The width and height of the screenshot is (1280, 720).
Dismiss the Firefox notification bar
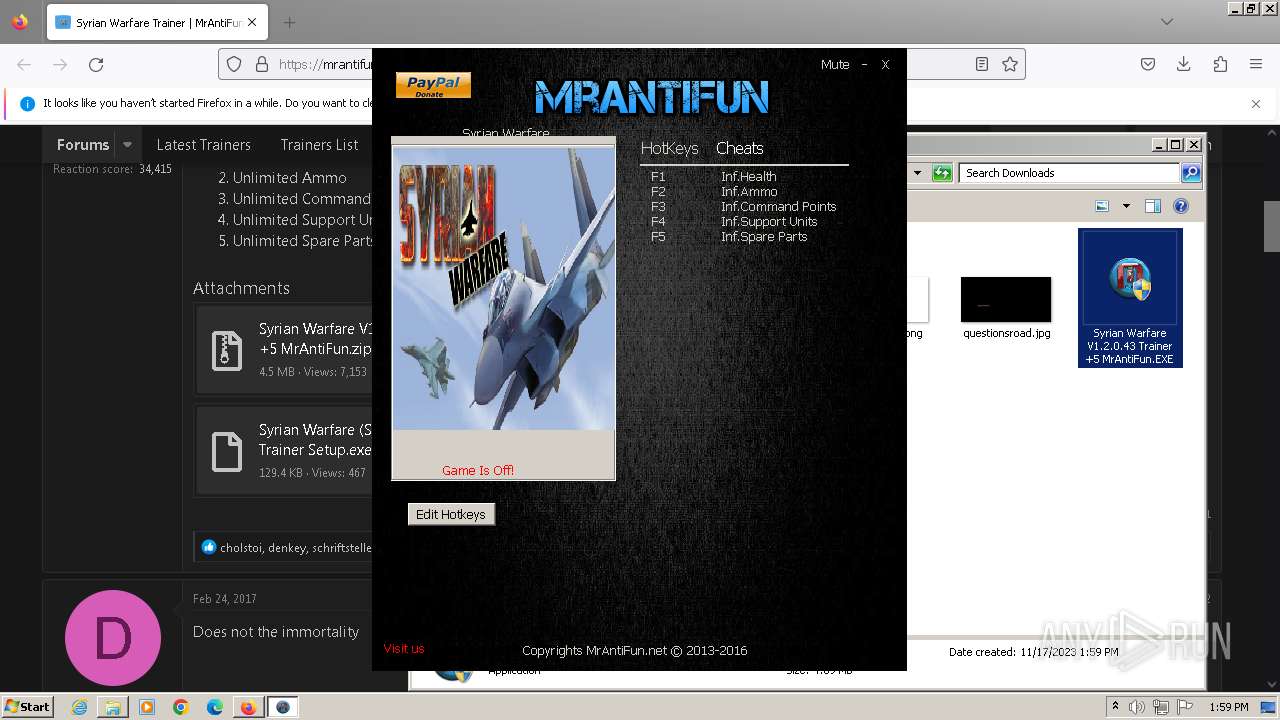point(1256,103)
